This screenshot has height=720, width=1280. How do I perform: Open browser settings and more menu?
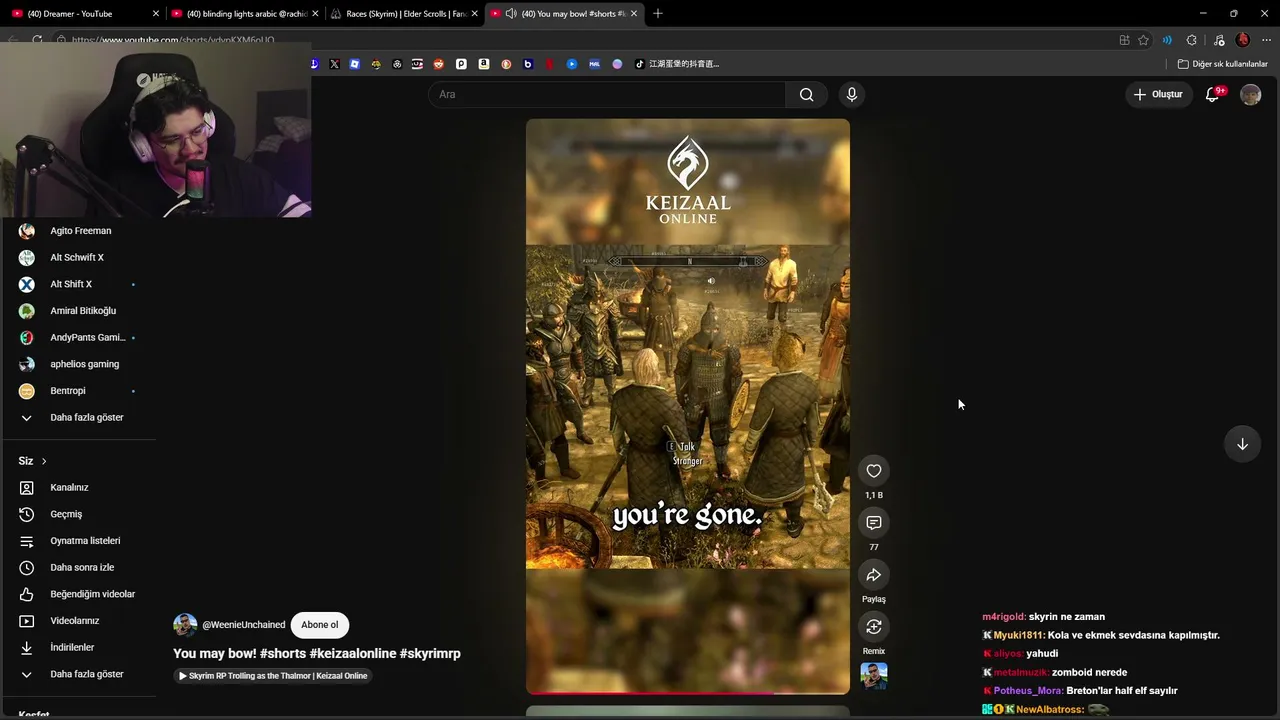click(x=1266, y=40)
